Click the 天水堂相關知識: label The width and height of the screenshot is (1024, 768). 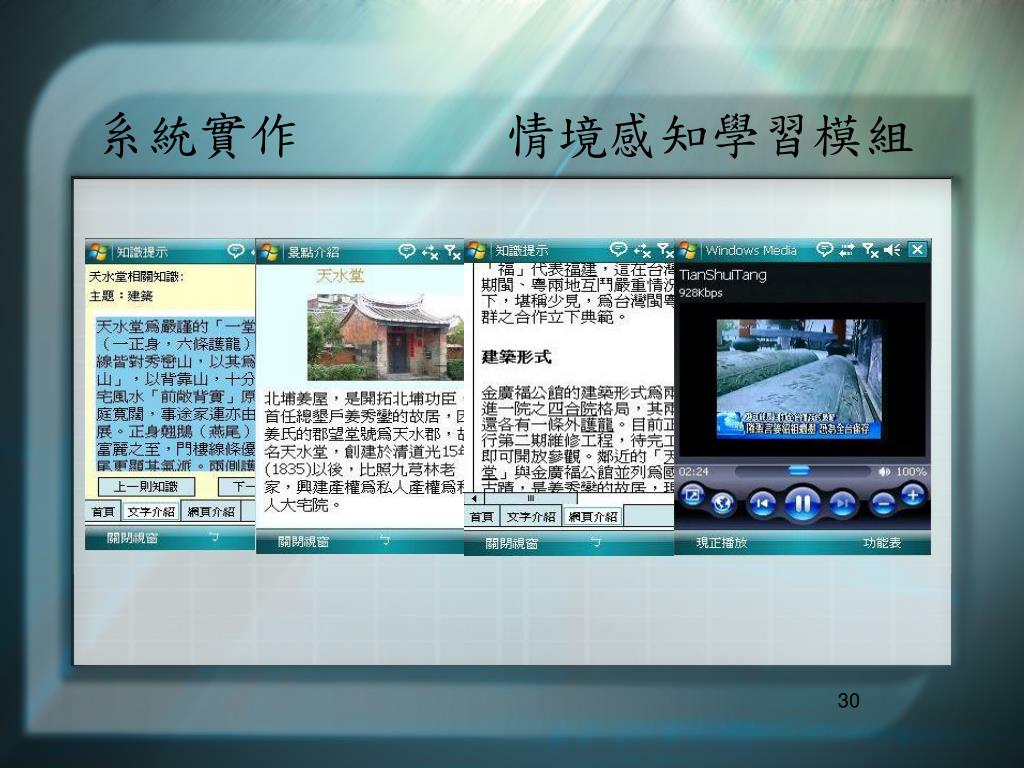coord(136,277)
